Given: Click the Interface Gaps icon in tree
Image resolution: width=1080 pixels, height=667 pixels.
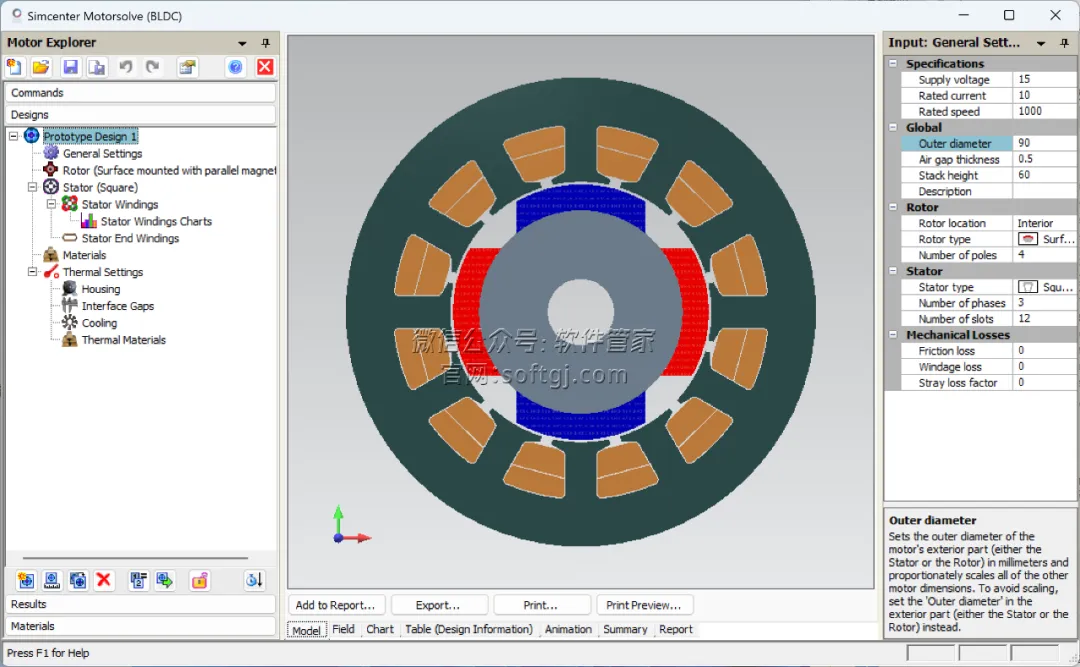Looking at the screenshot, I should (x=70, y=305).
